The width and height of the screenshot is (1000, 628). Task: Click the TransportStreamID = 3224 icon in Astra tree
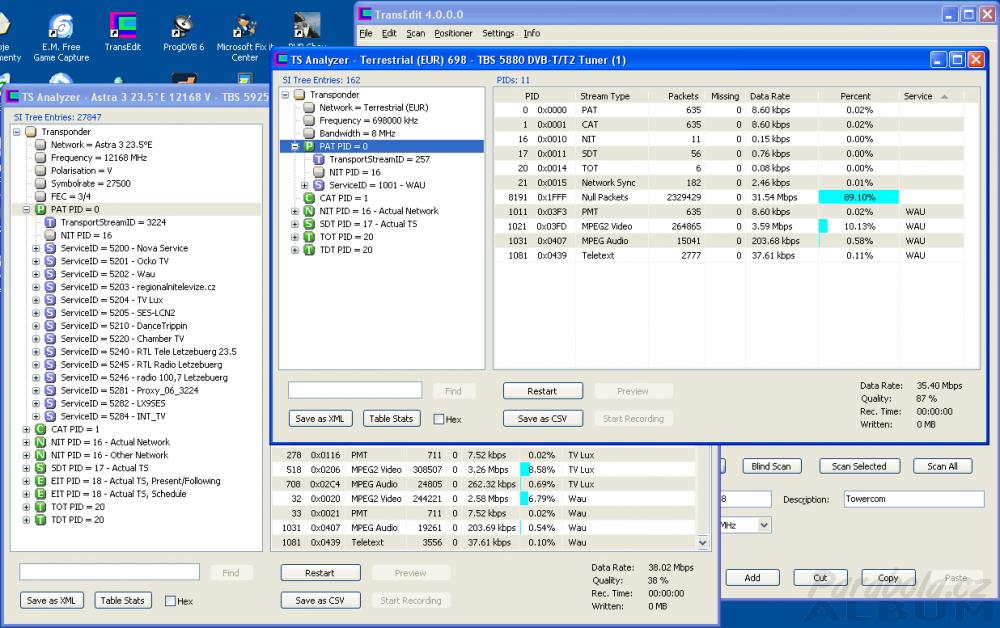pyautogui.click(x=50, y=222)
